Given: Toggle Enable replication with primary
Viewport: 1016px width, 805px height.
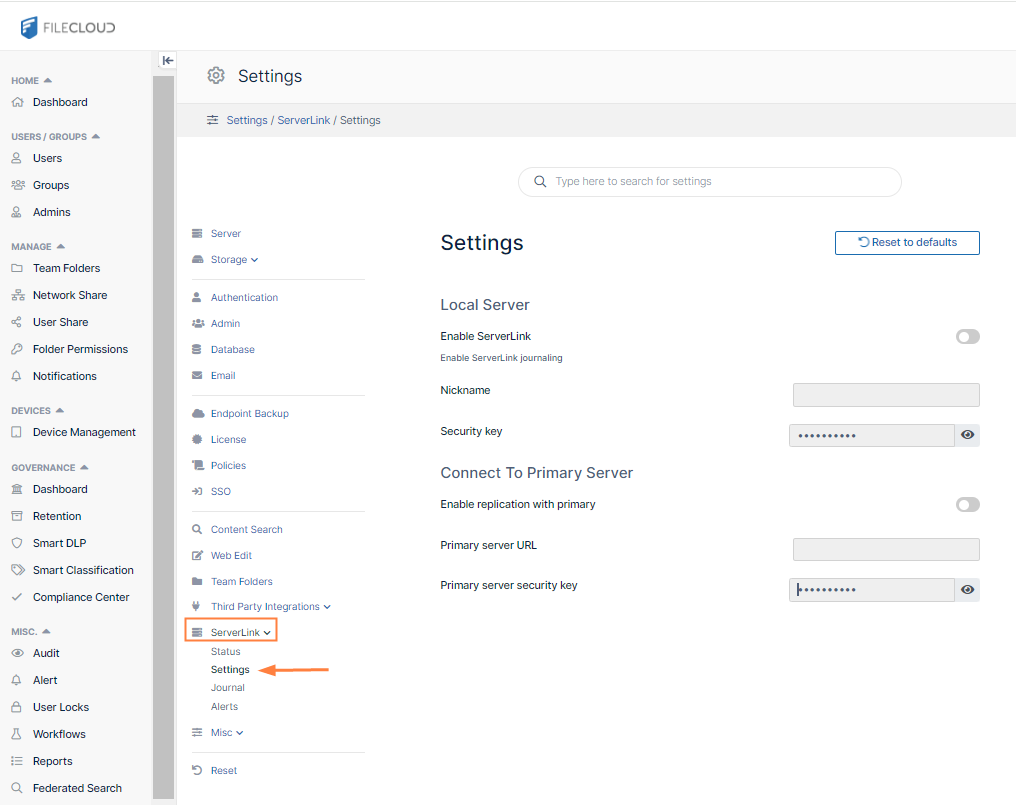Looking at the screenshot, I should (x=967, y=505).
